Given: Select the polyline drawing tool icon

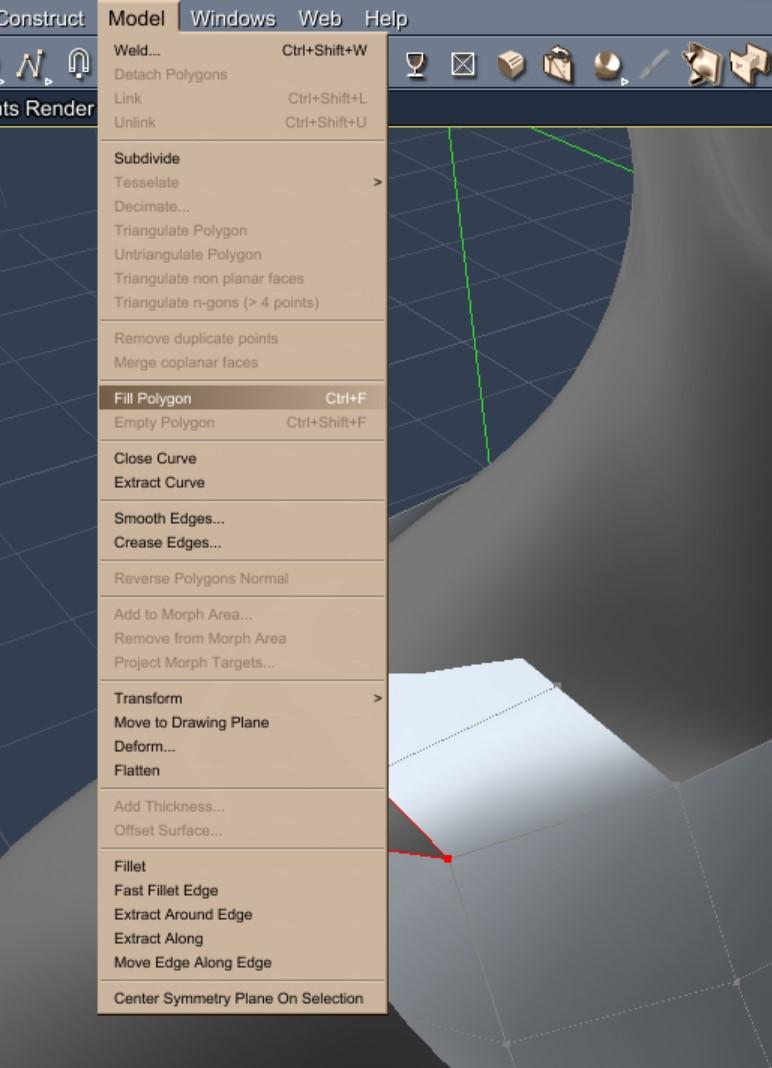Looking at the screenshot, I should click(29, 64).
